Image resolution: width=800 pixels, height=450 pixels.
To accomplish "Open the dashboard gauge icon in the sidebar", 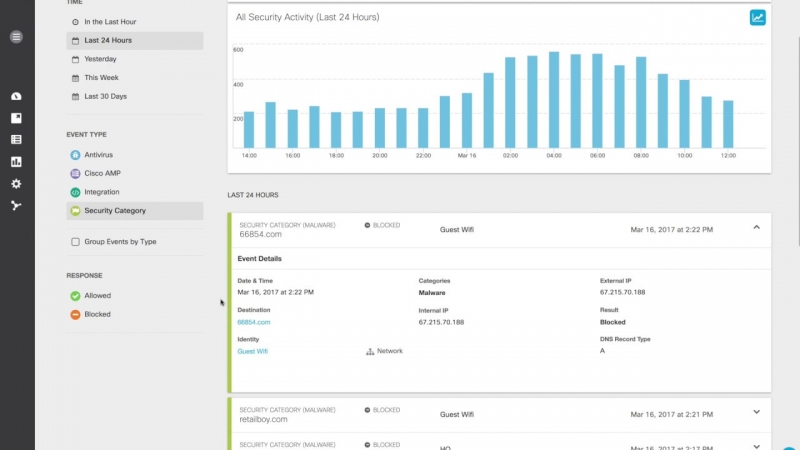I will [16, 96].
